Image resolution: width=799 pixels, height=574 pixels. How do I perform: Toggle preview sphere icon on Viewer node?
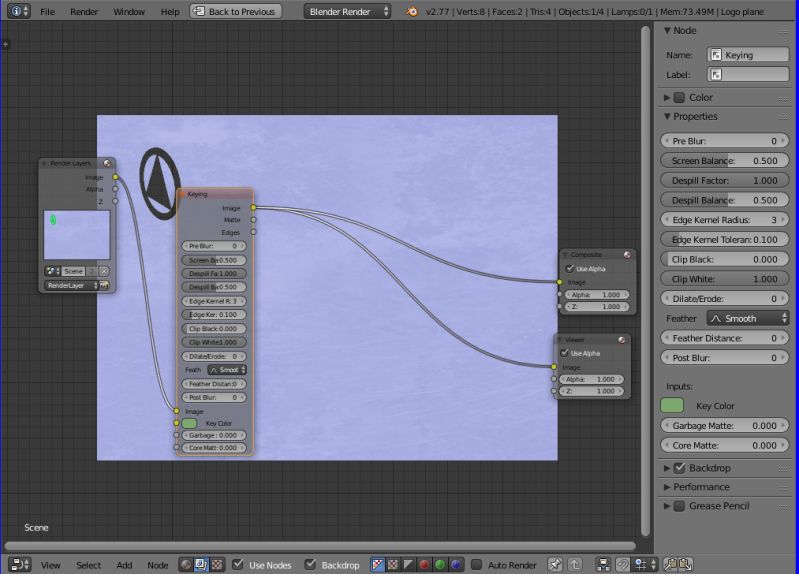click(622, 340)
